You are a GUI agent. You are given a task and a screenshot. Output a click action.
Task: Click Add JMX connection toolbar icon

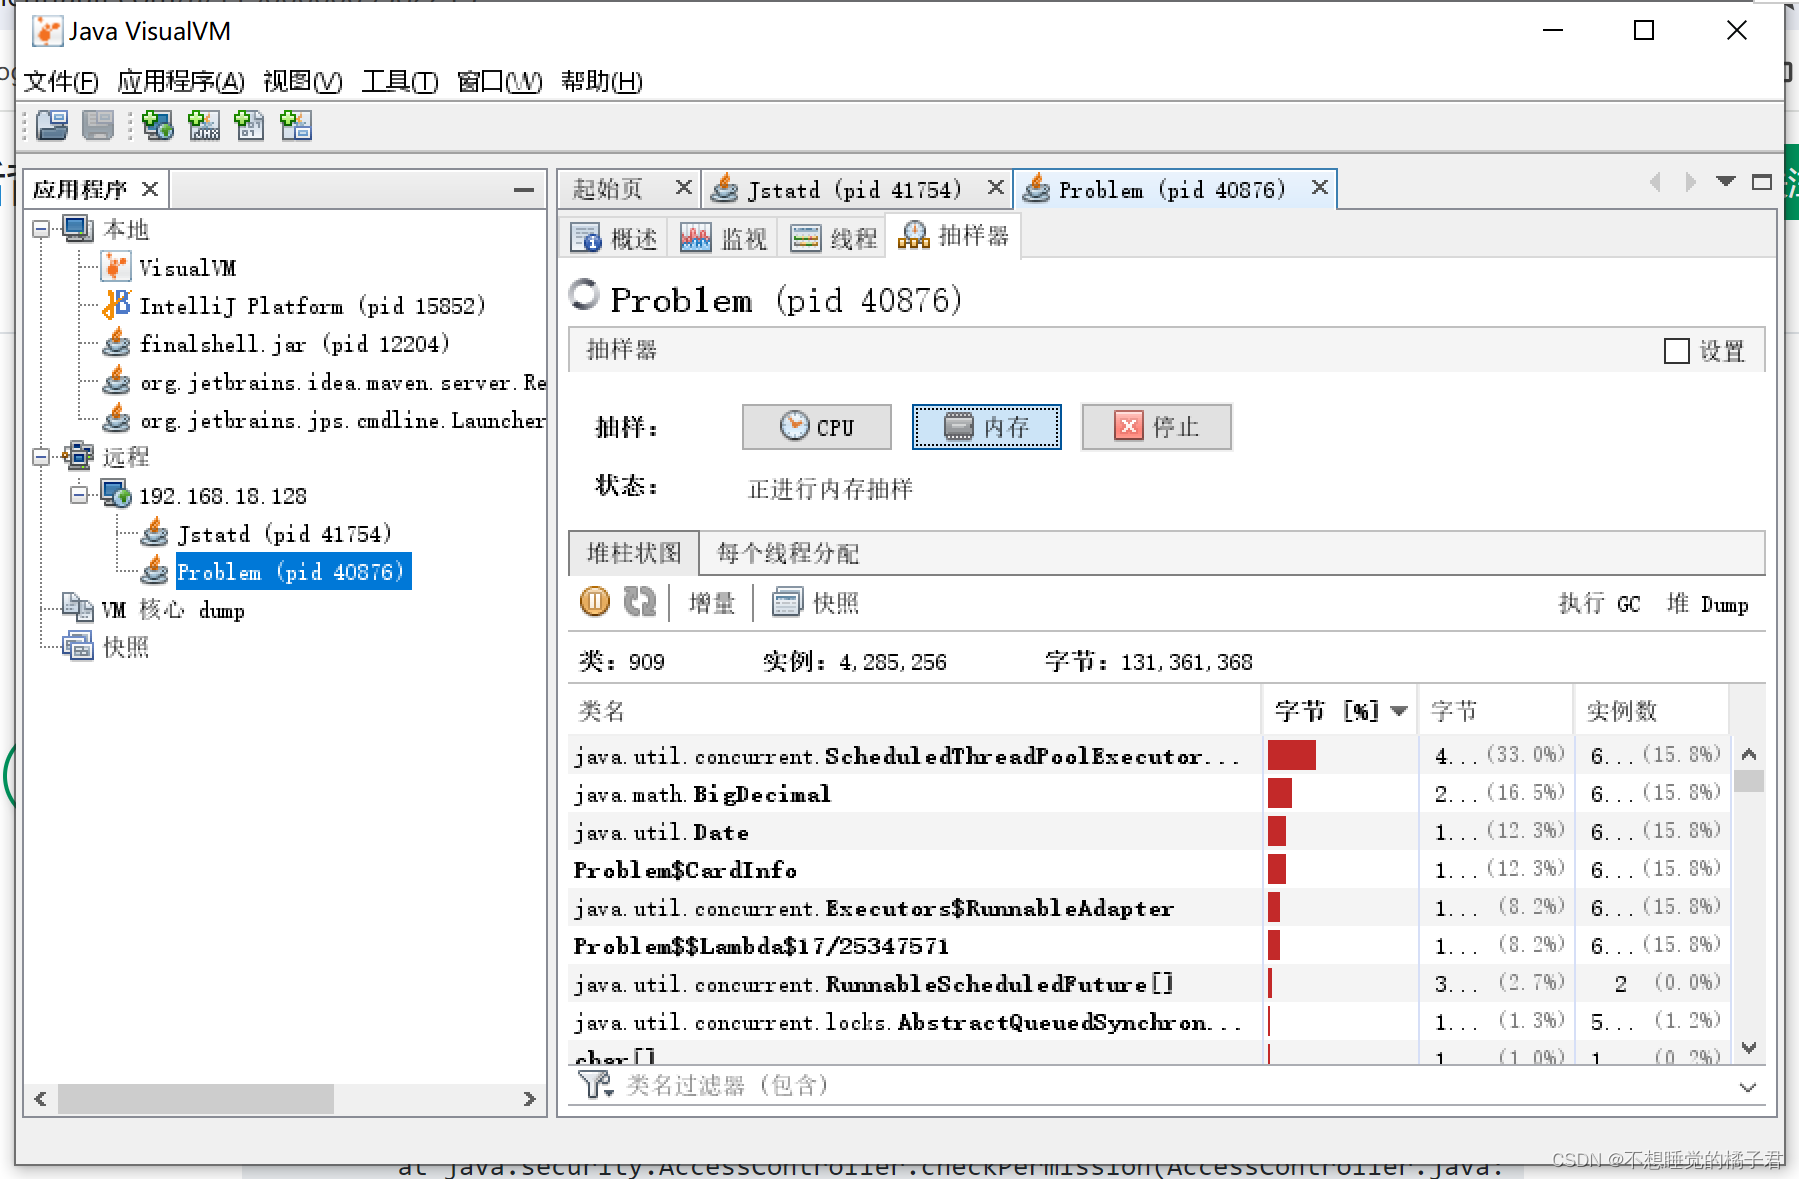point(204,125)
